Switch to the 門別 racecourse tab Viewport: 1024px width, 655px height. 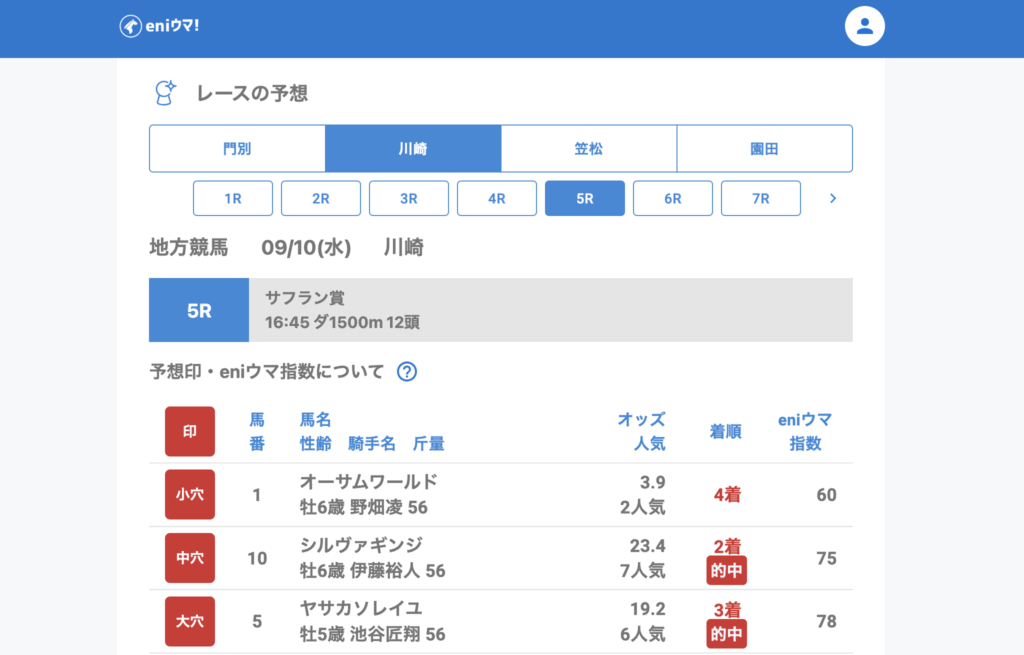237,149
